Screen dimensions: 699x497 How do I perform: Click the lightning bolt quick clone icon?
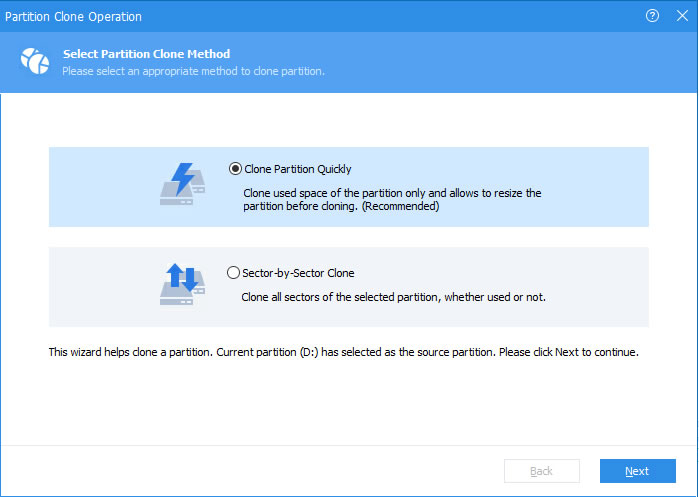182,184
